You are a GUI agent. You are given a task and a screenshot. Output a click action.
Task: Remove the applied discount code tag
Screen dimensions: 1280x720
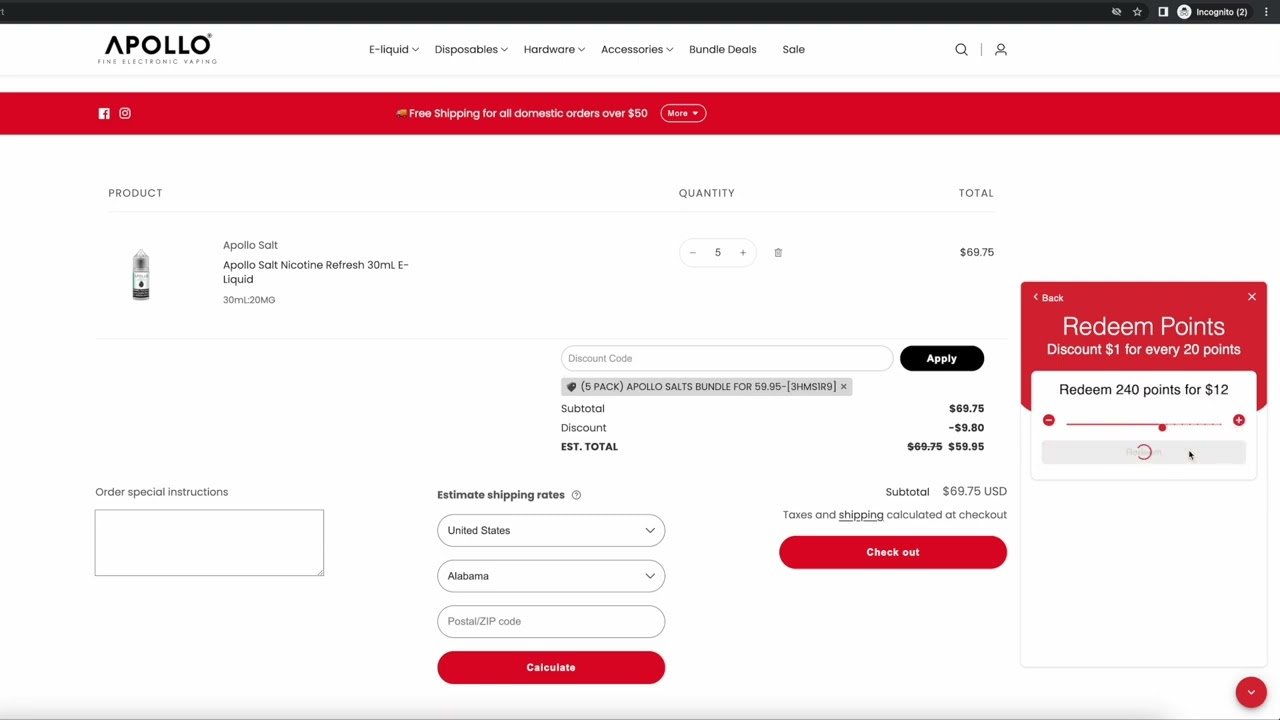click(843, 386)
